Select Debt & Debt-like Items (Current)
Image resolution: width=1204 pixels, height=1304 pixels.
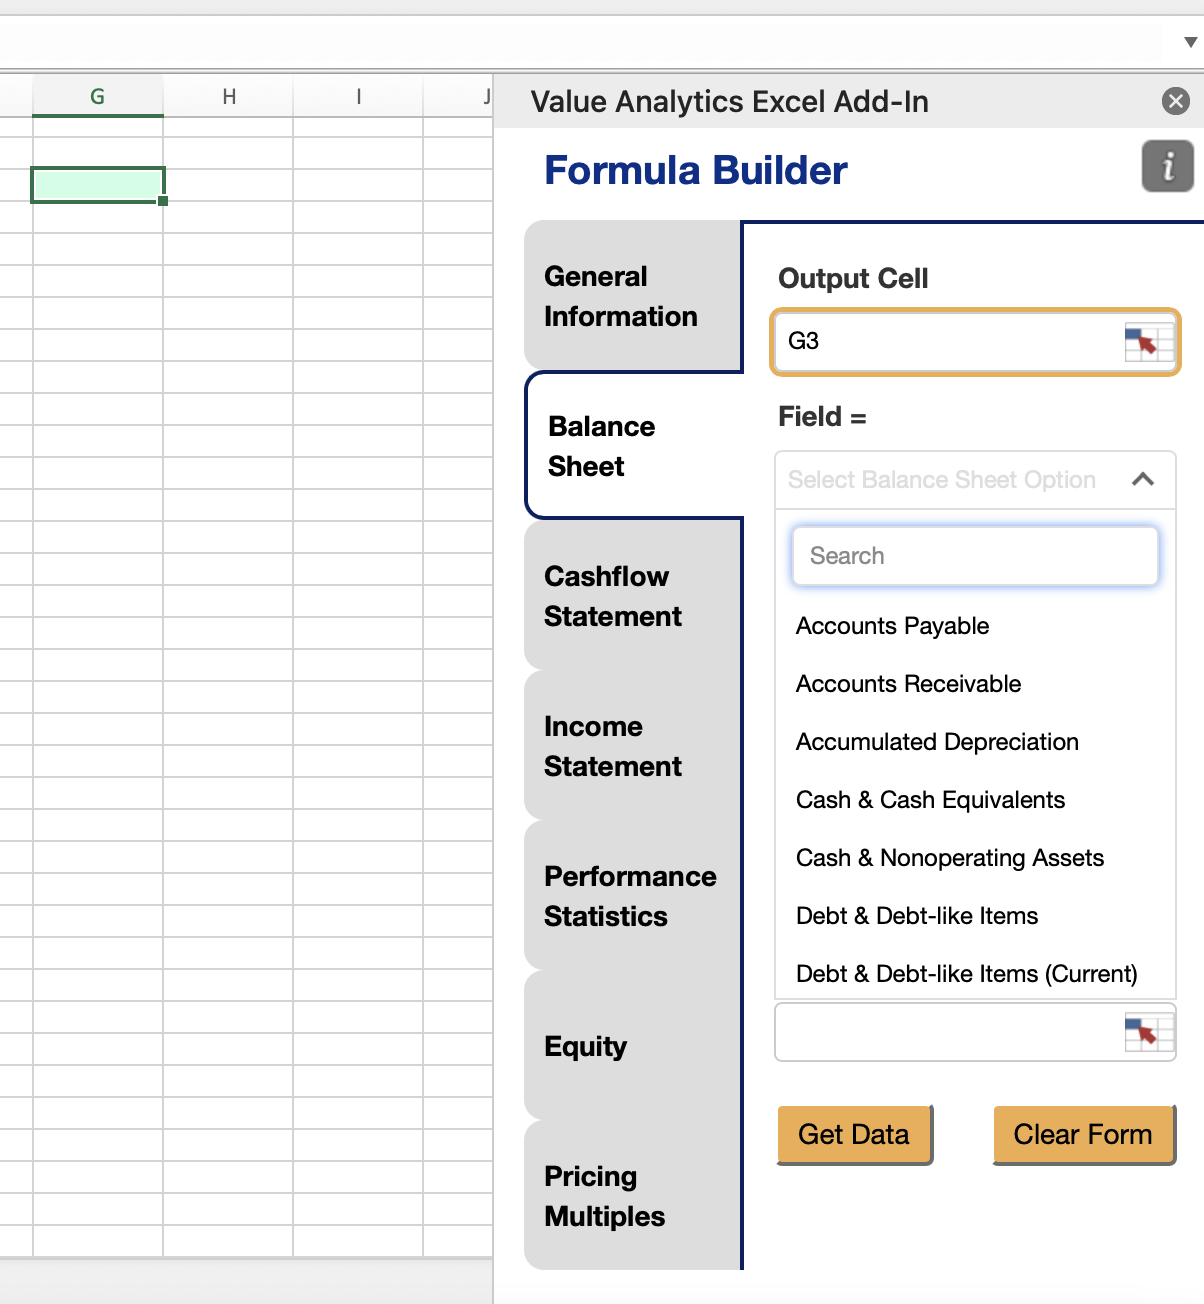[967, 973]
